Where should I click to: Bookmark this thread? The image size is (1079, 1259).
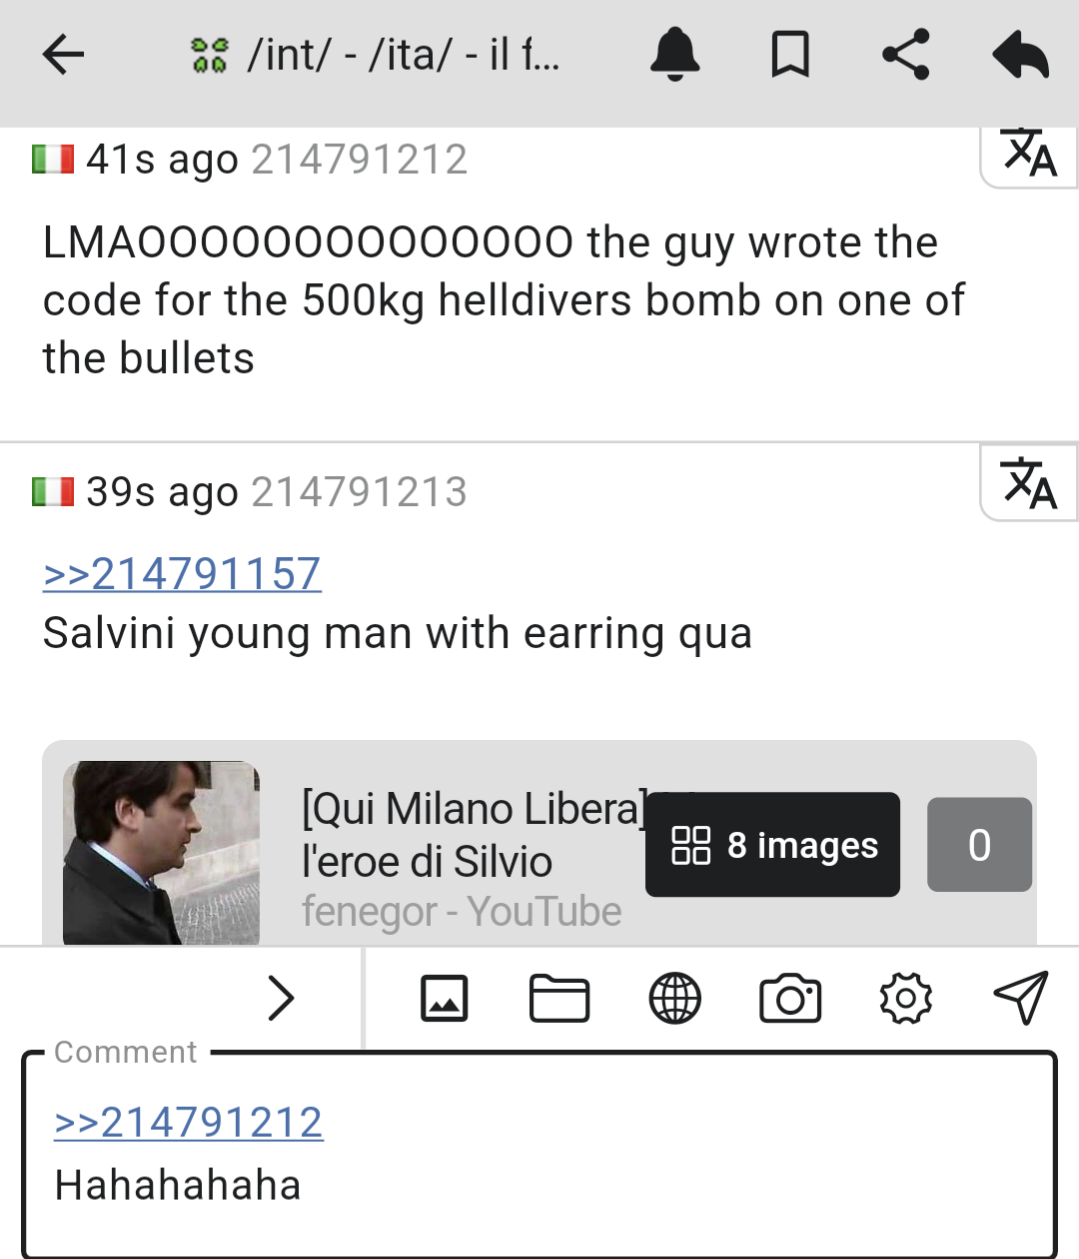[x=790, y=54]
